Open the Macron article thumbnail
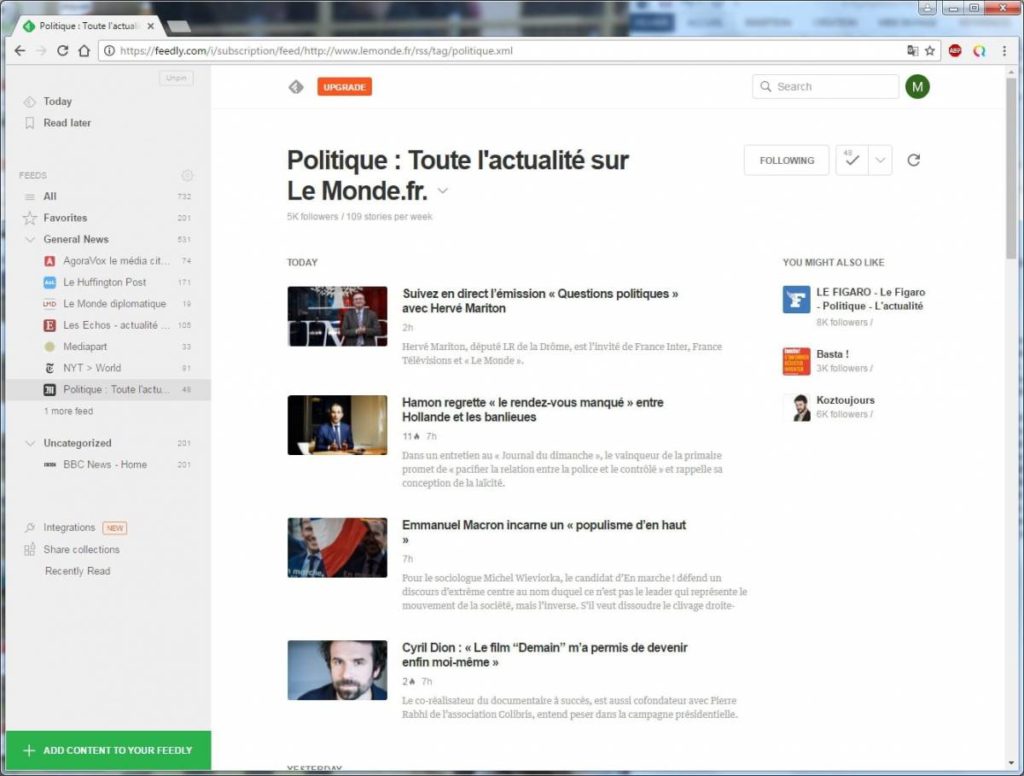Screen dimensions: 1024x776 coord(337,548)
